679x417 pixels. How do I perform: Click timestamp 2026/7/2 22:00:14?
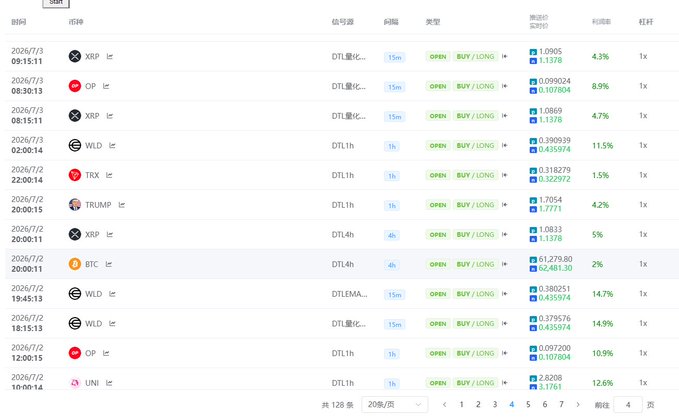click(x=27, y=175)
